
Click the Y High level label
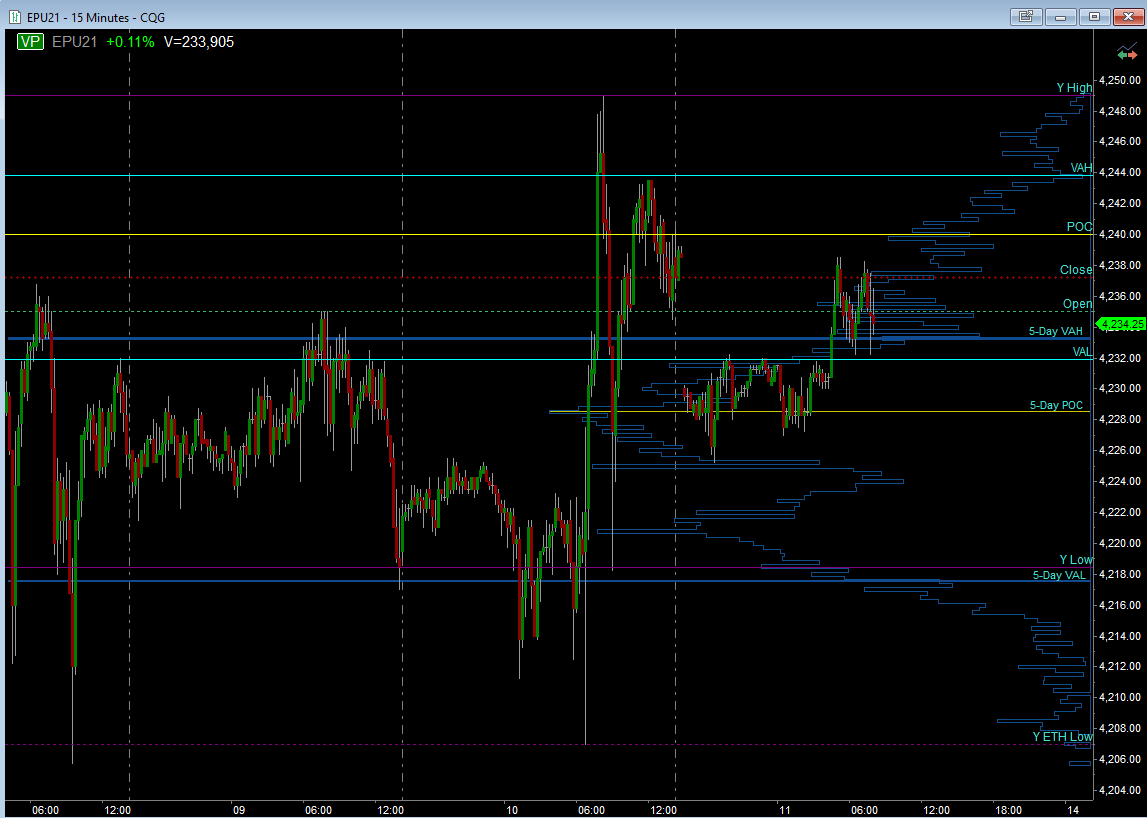point(1074,88)
